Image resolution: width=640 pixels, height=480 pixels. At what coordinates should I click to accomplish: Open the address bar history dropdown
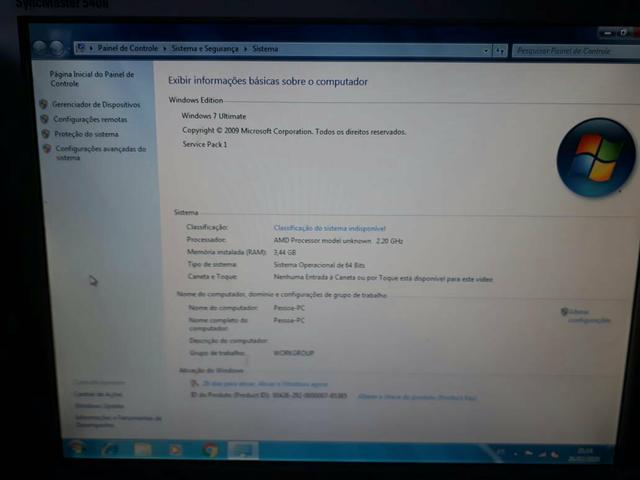485,51
